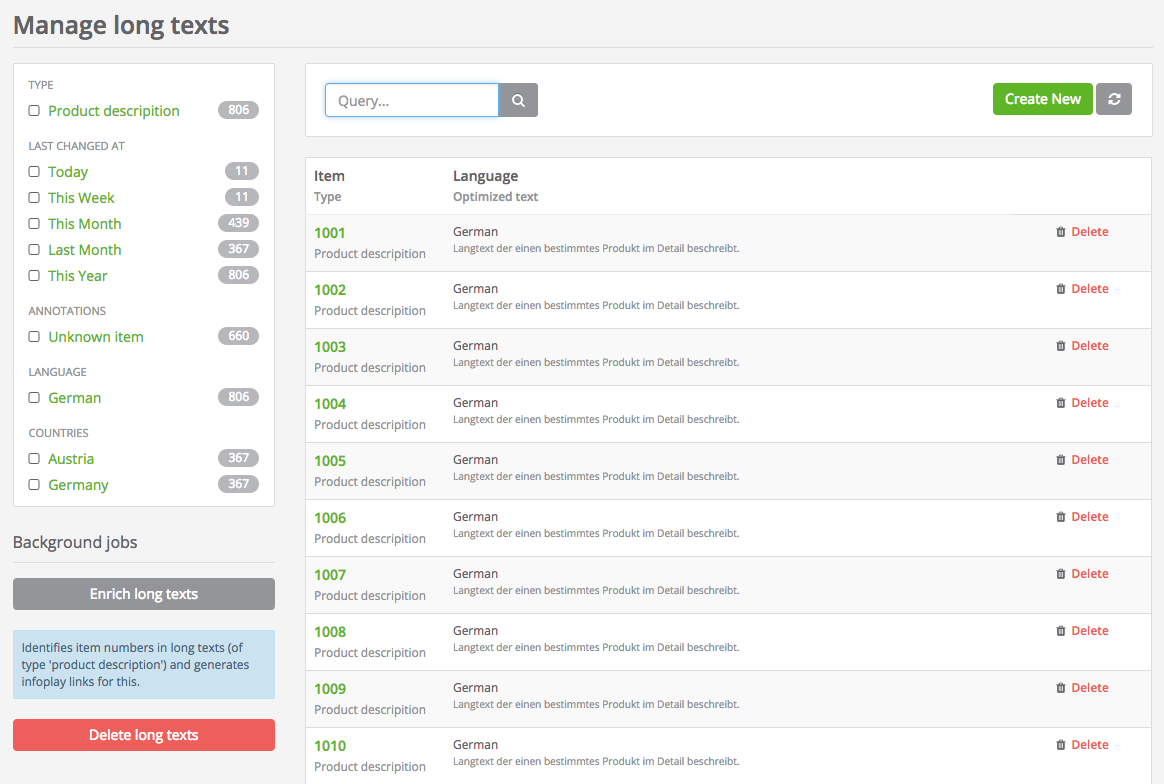Focus the Query search field

point(411,100)
